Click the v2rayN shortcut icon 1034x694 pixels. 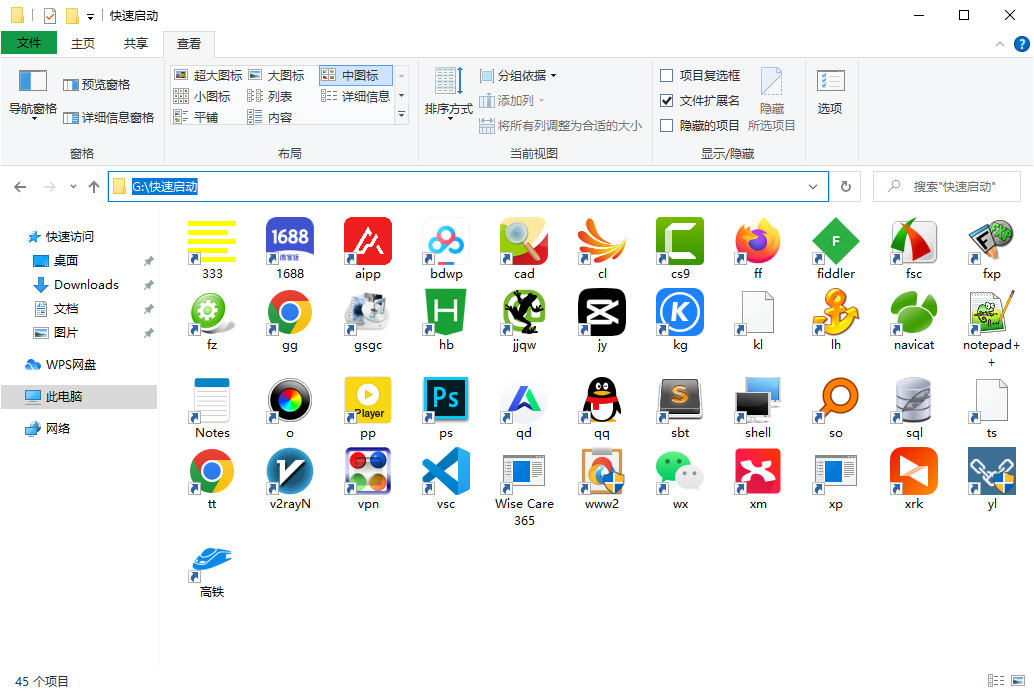coord(290,473)
